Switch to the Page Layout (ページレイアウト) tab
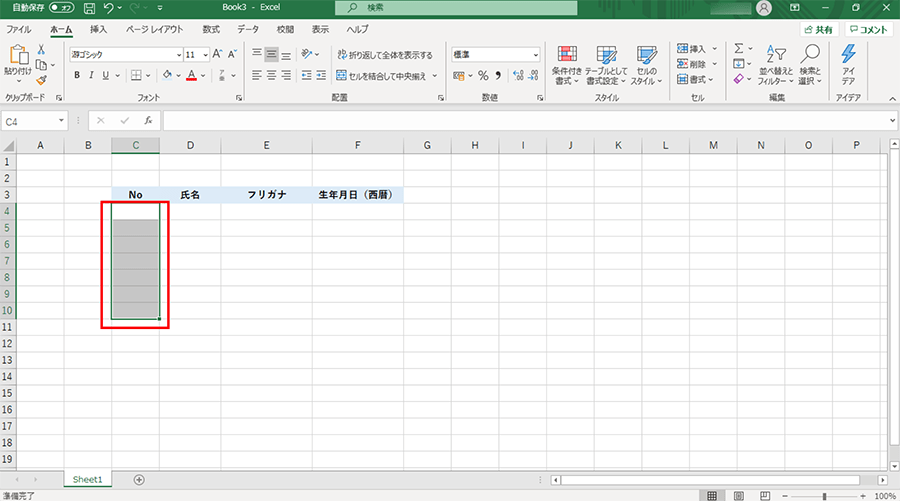900x501 pixels. pyautogui.click(x=154, y=29)
